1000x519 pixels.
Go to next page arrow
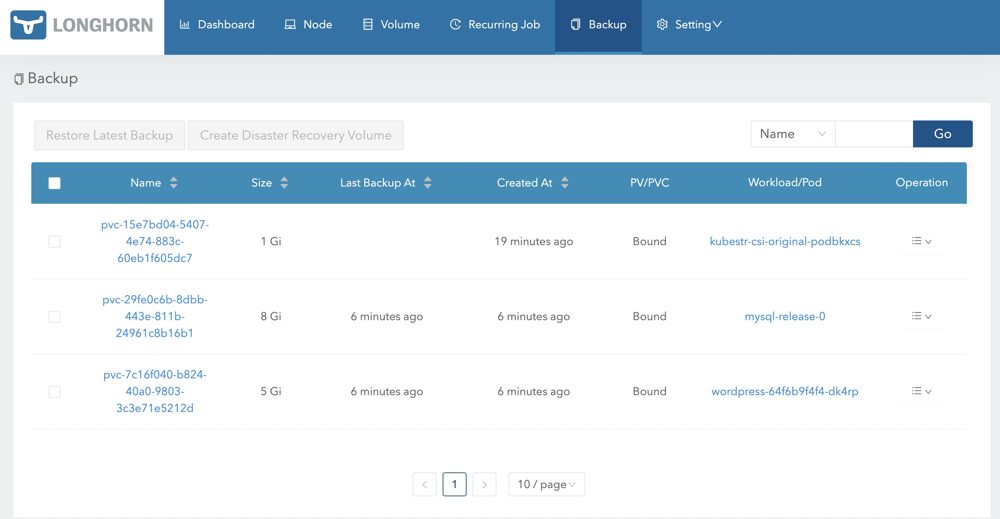click(x=484, y=485)
